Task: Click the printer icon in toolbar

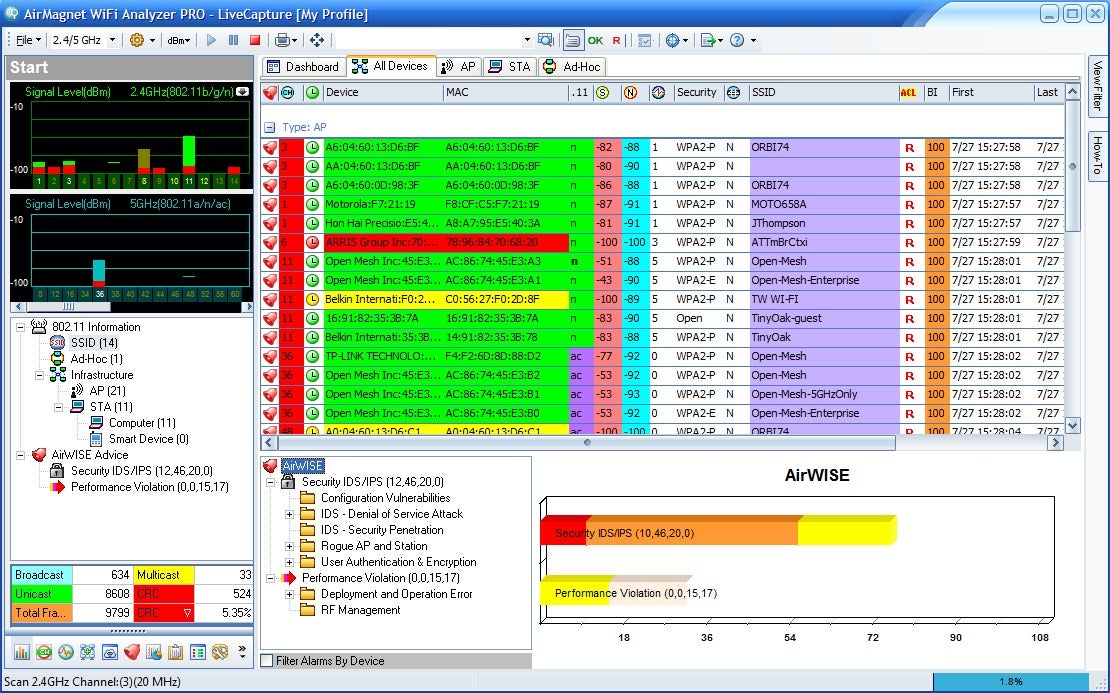Action: [x=282, y=40]
